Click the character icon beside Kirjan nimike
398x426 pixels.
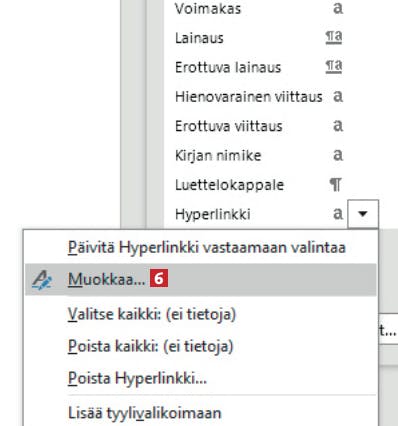point(338,155)
